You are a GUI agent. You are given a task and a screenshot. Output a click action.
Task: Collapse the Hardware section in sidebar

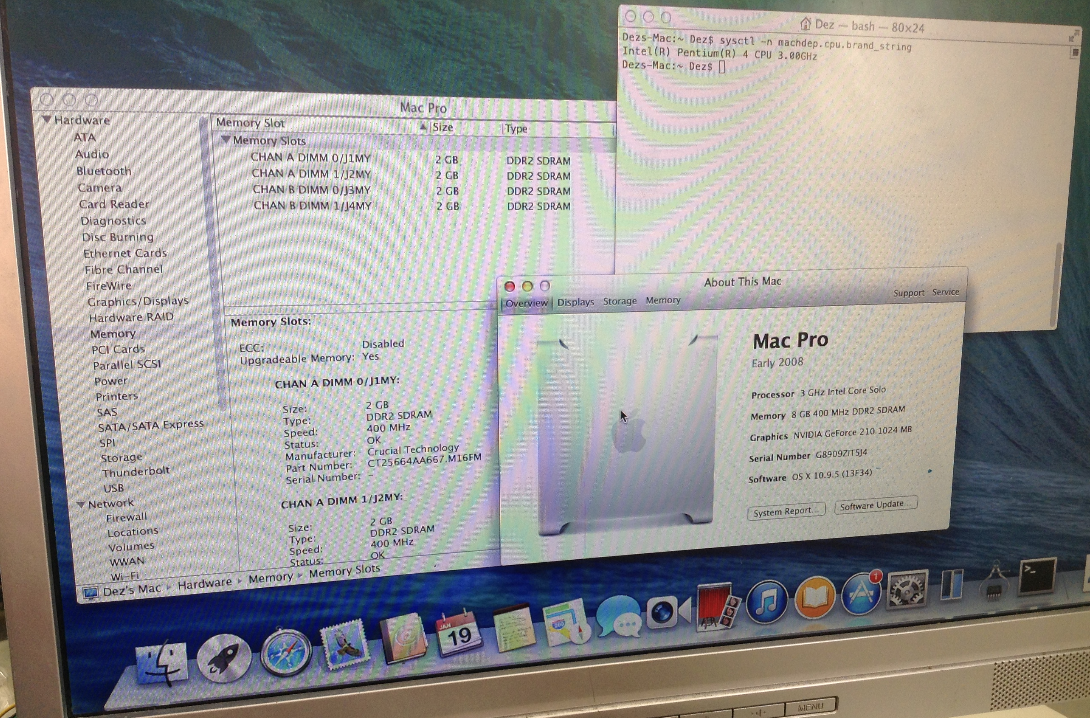coord(47,120)
